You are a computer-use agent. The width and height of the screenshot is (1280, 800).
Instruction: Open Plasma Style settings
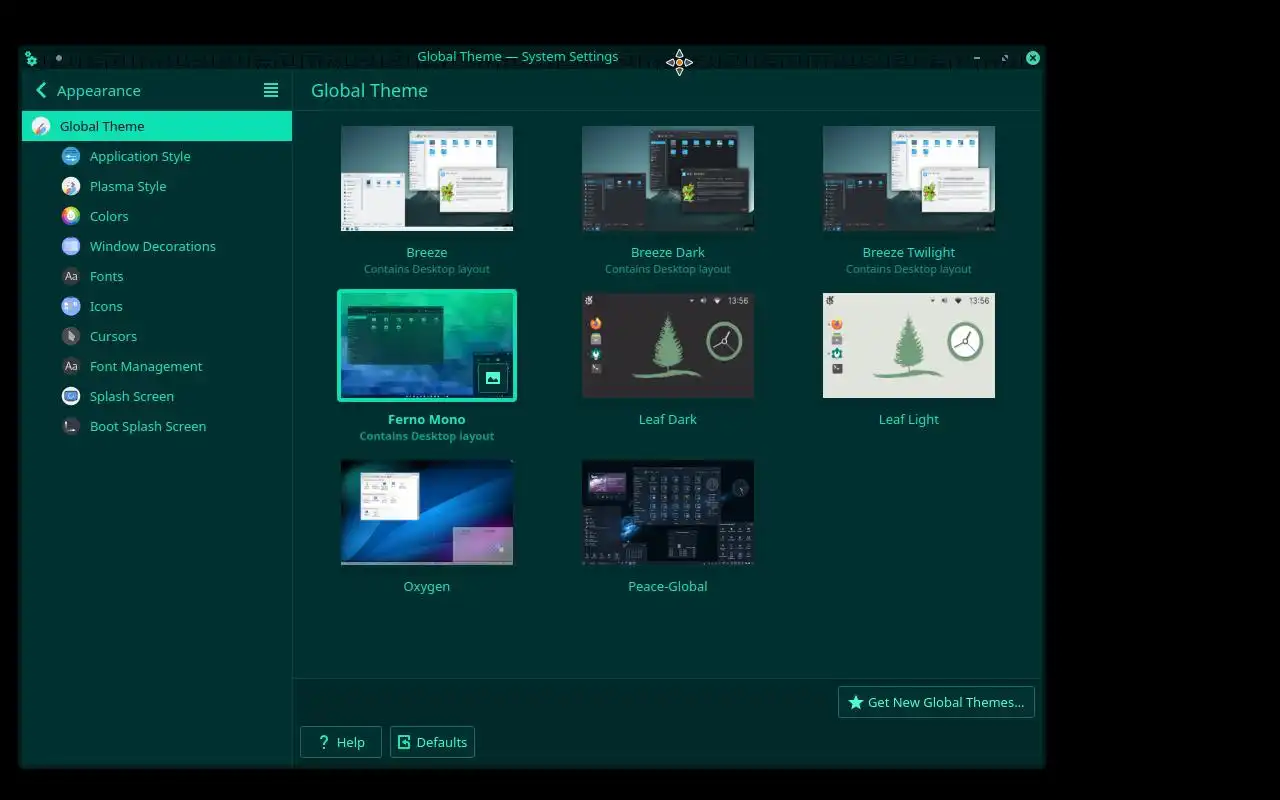pos(157,186)
